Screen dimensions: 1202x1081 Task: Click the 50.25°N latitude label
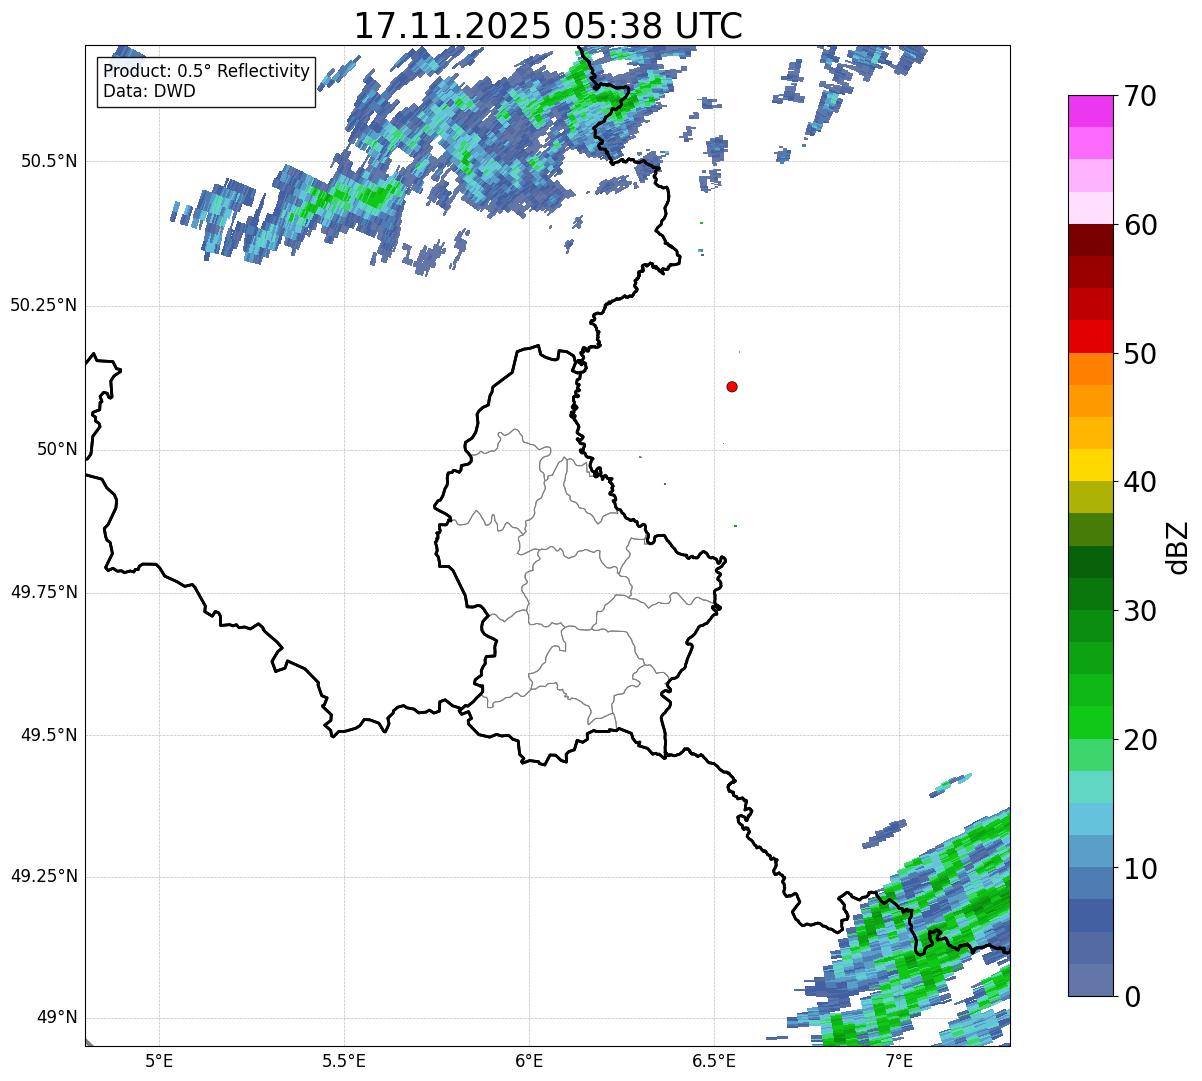coord(43,305)
